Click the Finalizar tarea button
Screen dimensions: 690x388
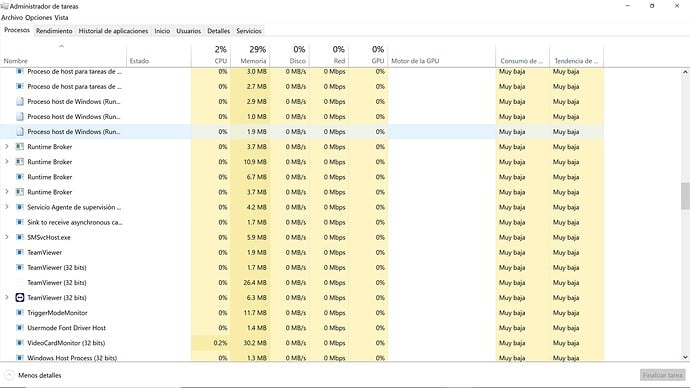662,375
